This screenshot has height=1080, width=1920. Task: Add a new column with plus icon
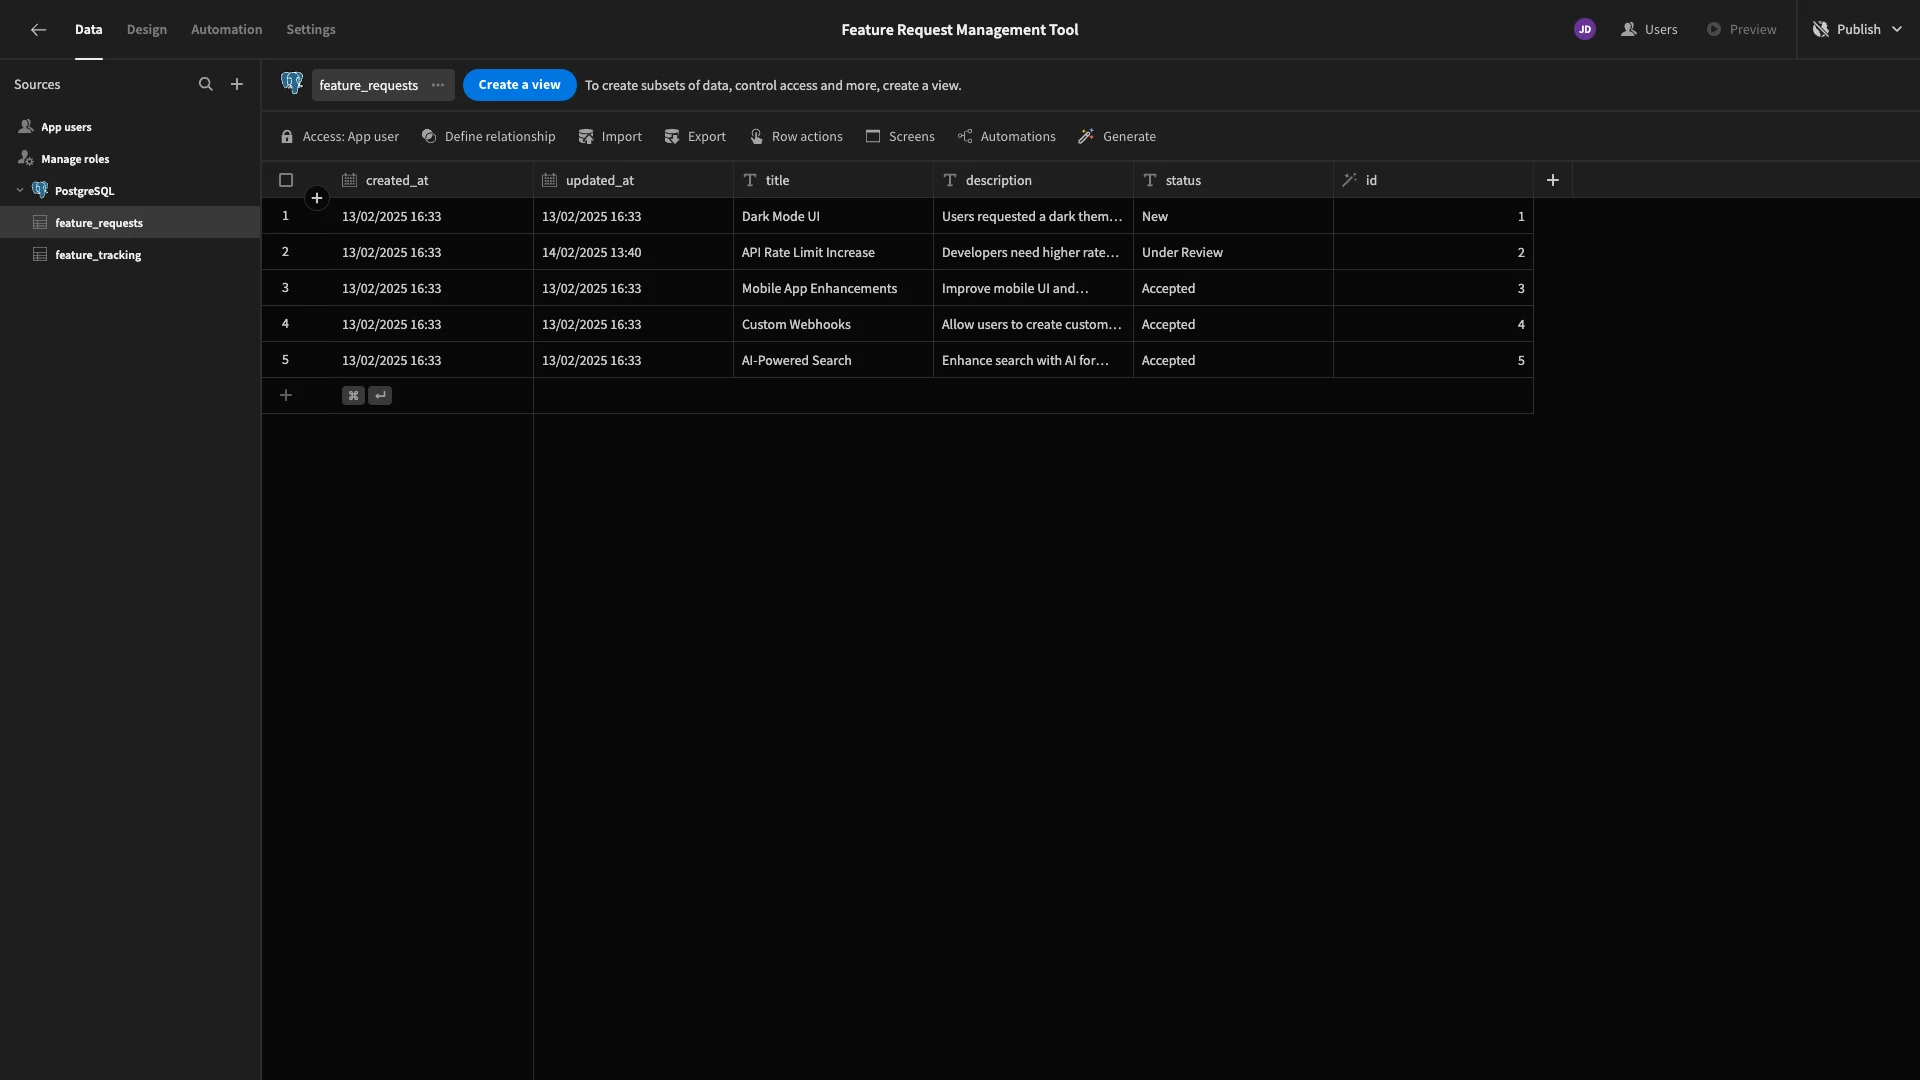[x=1553, y=180]
